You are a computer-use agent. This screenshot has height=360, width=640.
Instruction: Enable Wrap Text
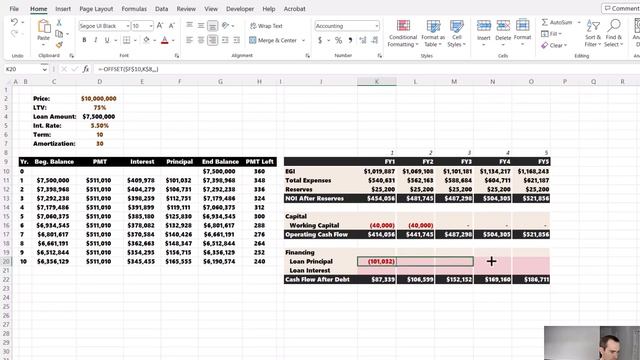coord(266,26)
